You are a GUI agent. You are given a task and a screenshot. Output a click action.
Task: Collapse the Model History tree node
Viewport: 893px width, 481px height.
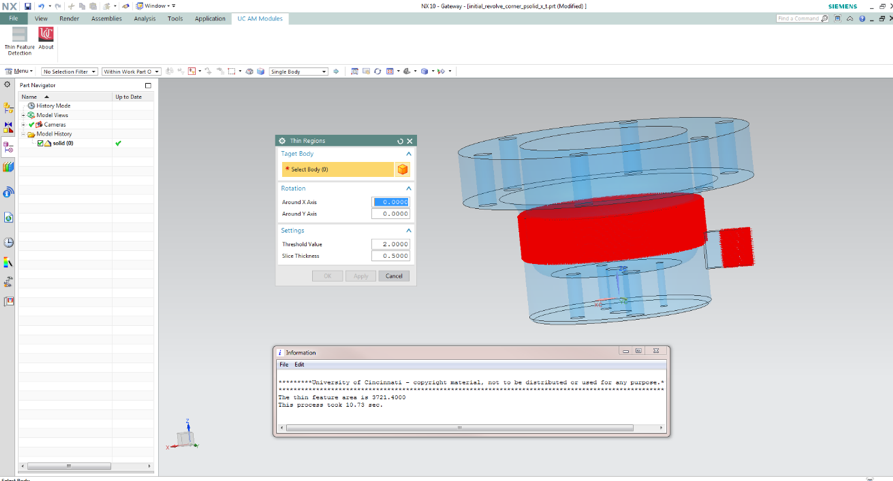(x=23, y=134)
